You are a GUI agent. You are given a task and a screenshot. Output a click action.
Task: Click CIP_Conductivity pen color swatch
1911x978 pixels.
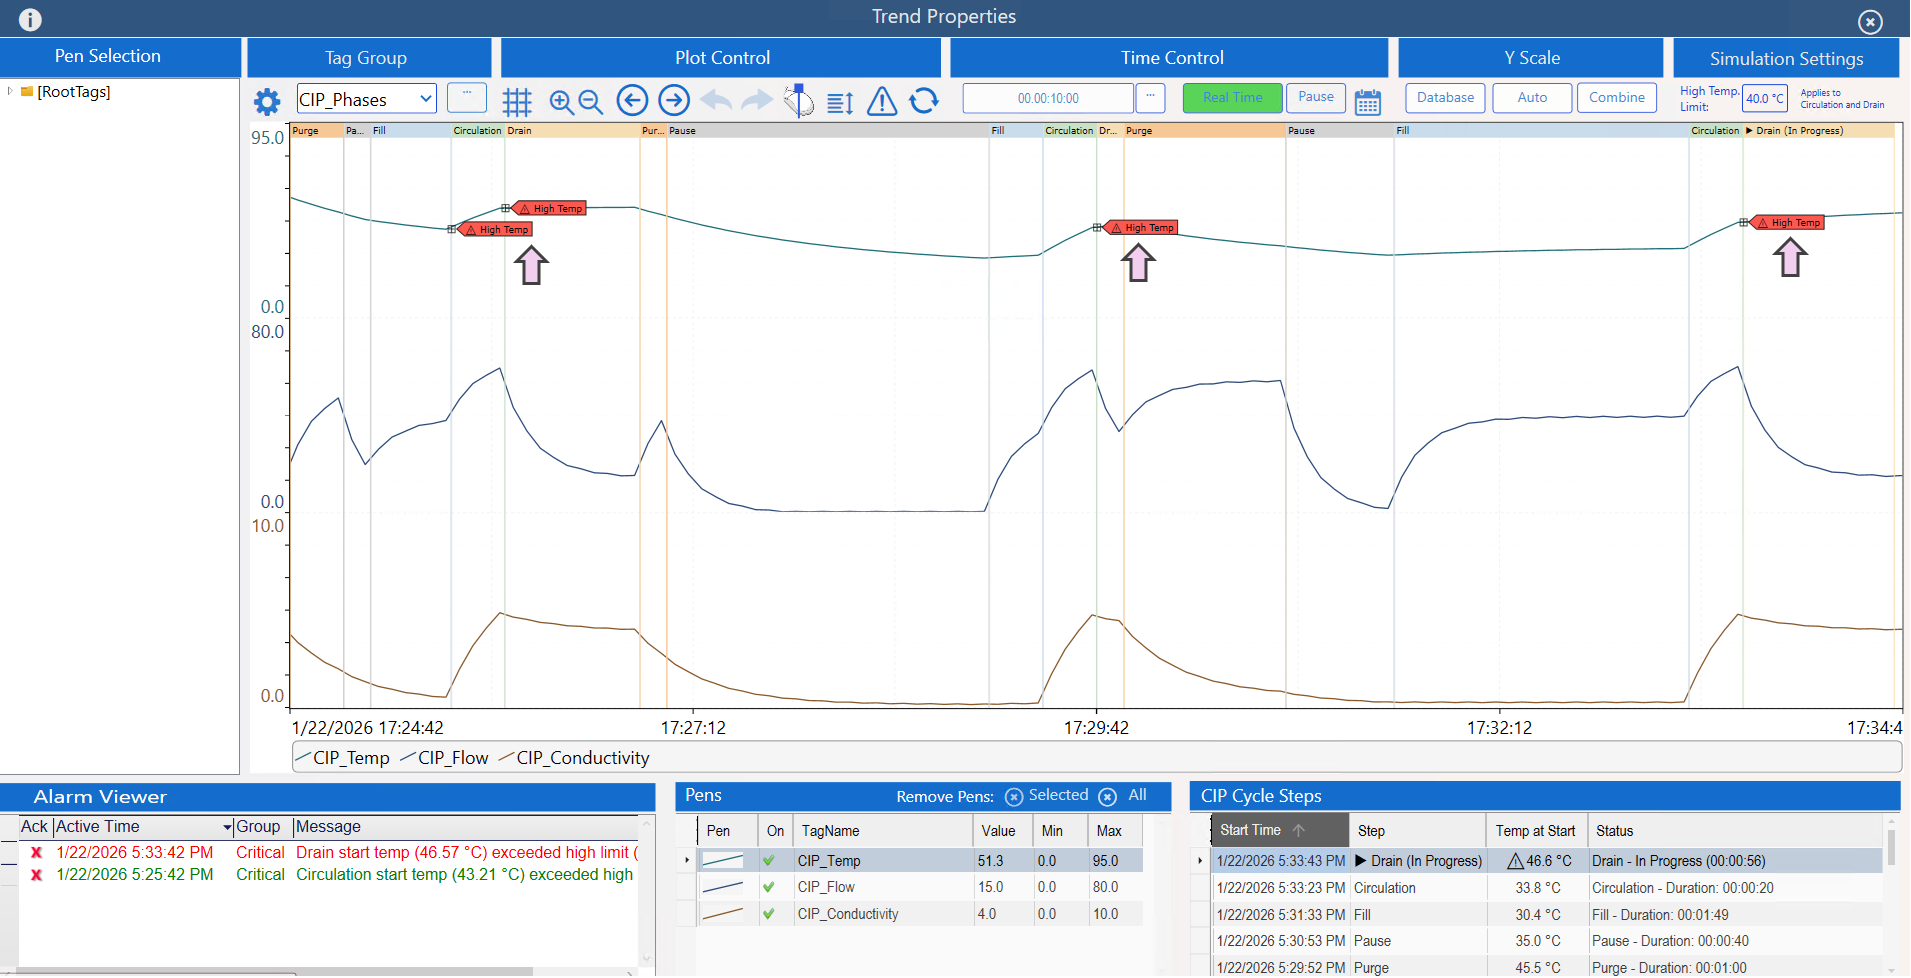pos(722,914)
